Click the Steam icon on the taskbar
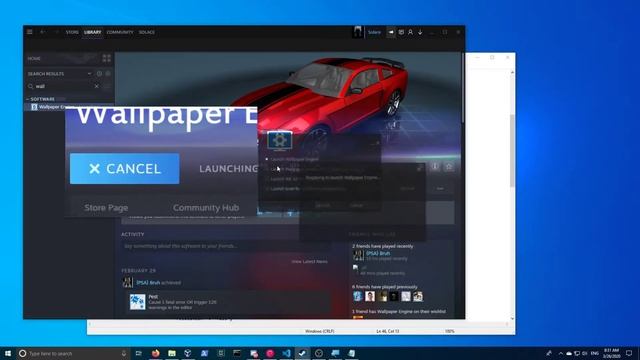640x360 pixels. coord(302,353)
